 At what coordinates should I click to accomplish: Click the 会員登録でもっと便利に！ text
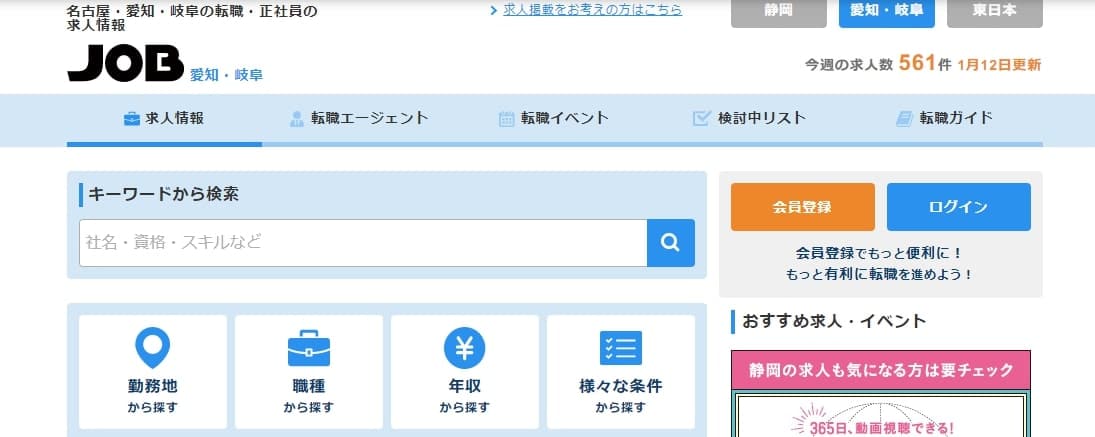(879, 253)
